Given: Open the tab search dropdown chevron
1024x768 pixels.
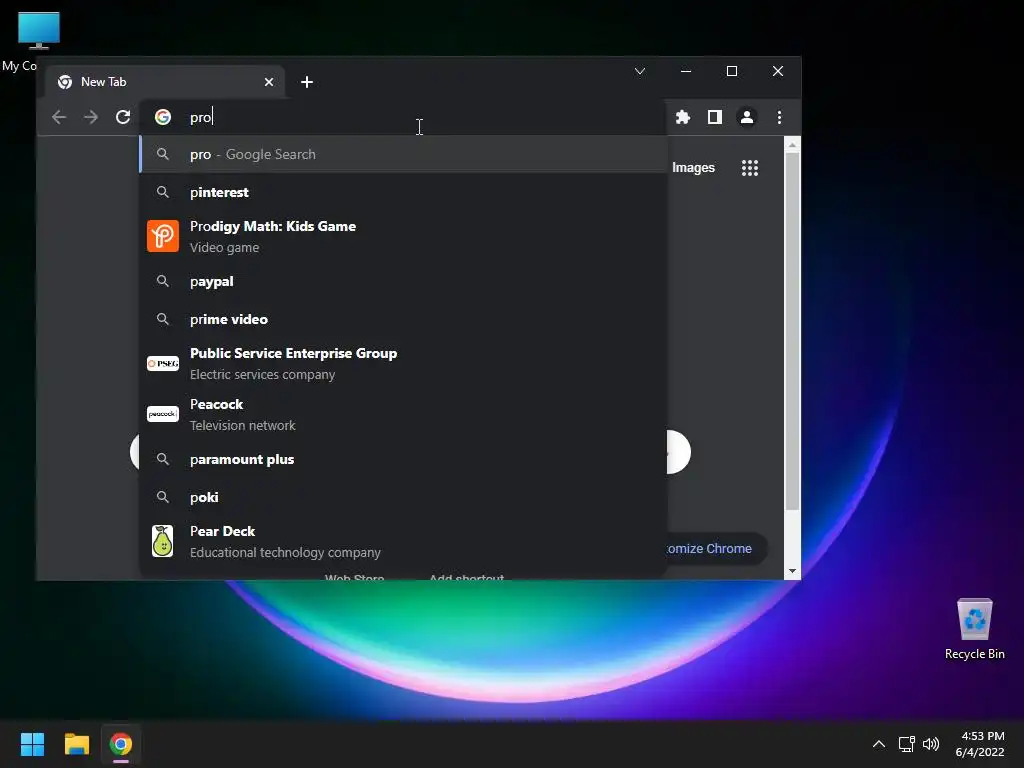Looking at the screenshot, I should 640,71.
